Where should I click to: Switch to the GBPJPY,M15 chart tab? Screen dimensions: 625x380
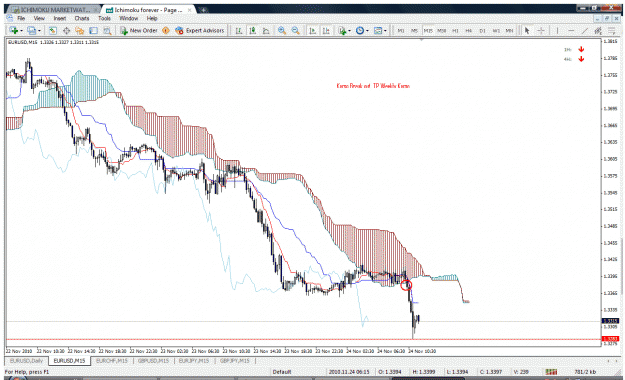pyautogui.click(x=235, y=361)
